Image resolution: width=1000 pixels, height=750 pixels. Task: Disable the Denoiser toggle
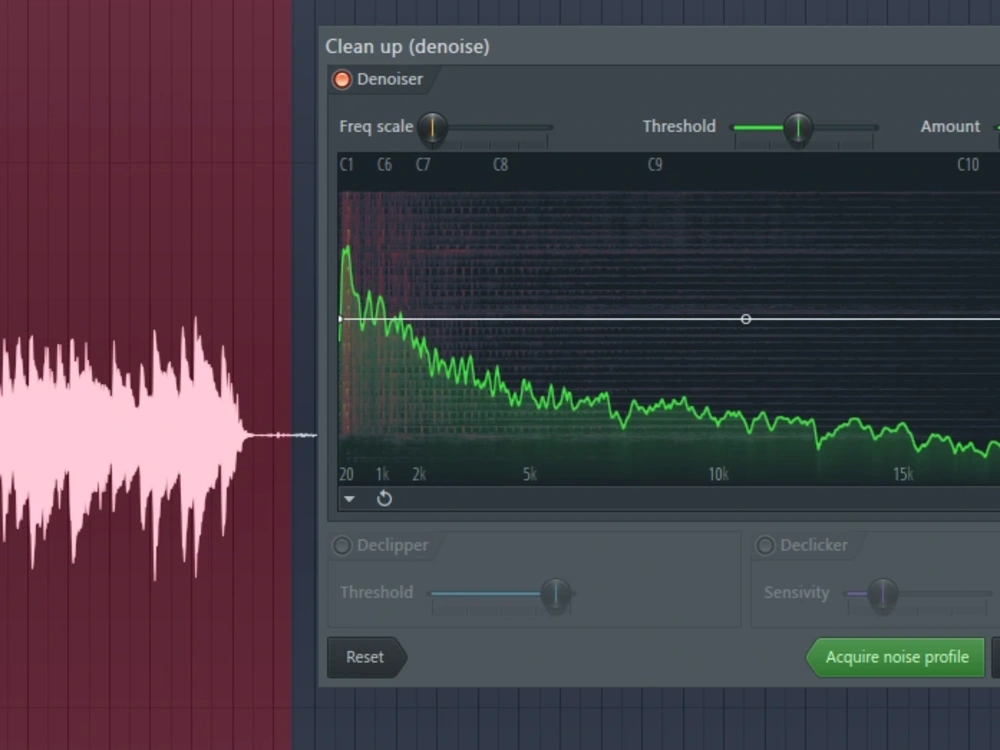[342, 80]
